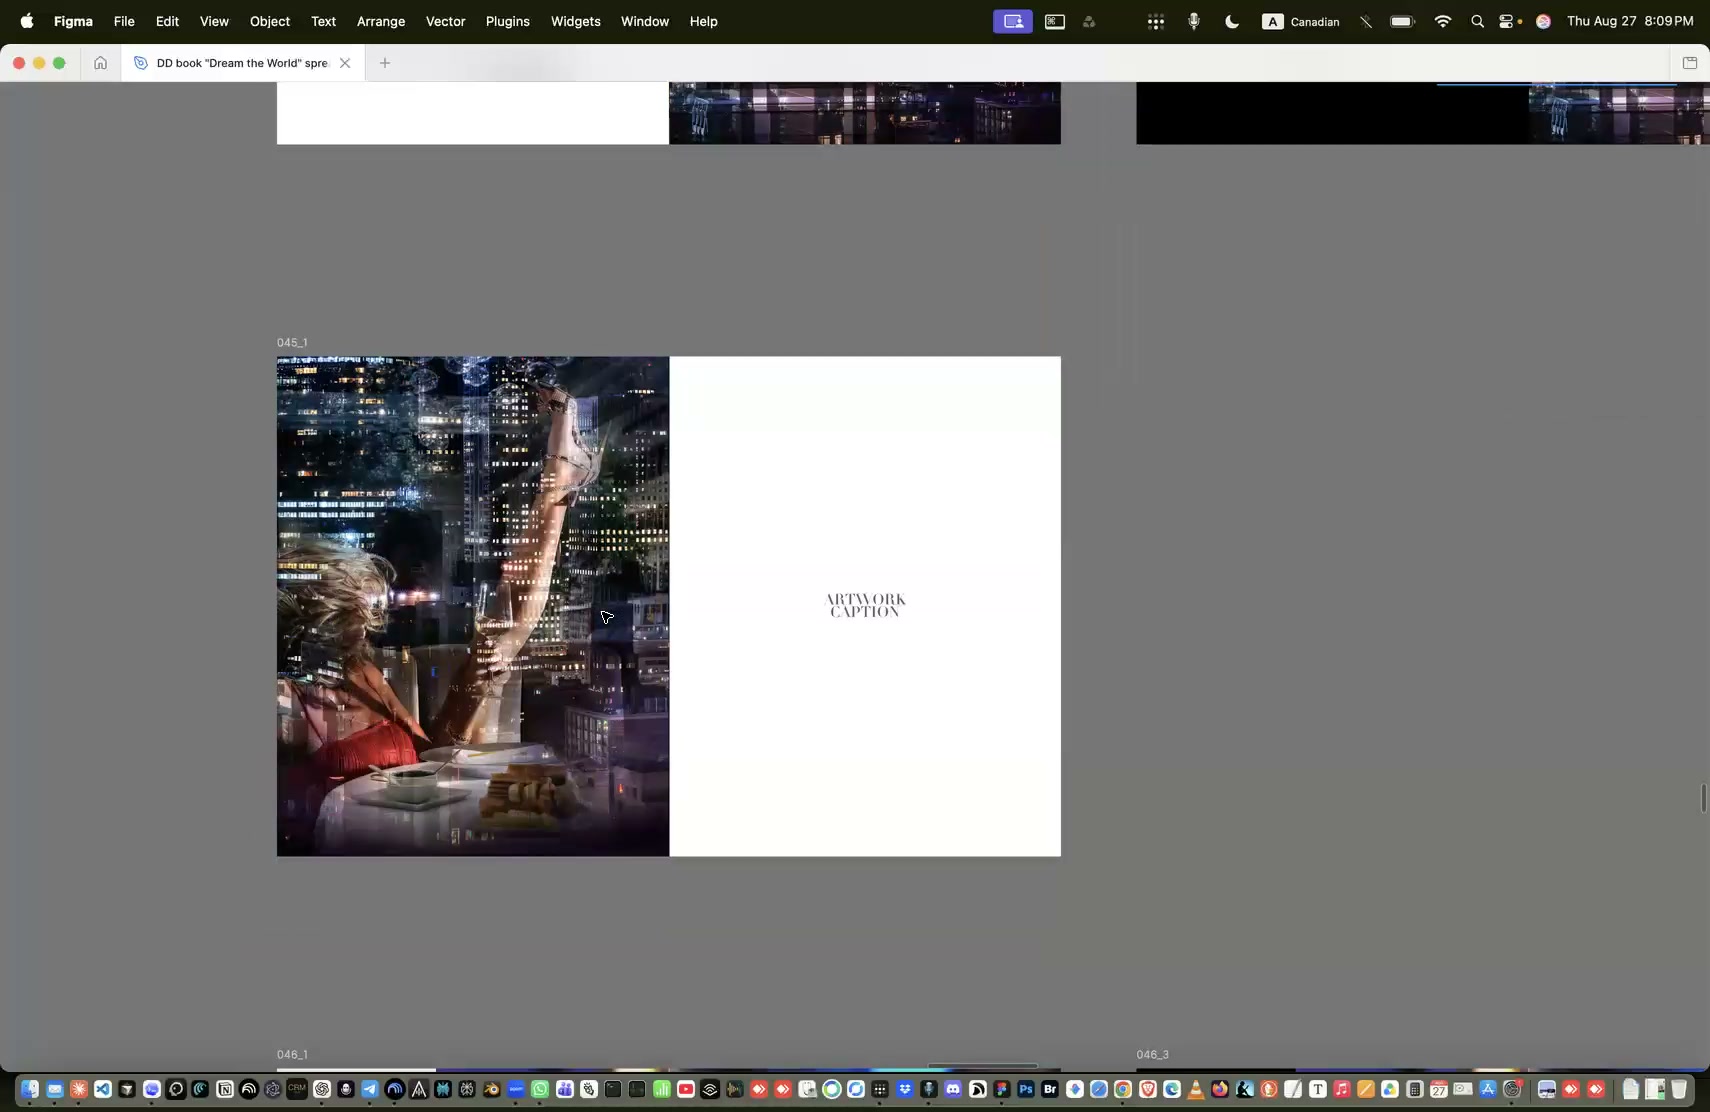This screenshot has width=1710, height=1112.
Task: Open a new Figma tab with plus
Action: [x=385, y=63]
